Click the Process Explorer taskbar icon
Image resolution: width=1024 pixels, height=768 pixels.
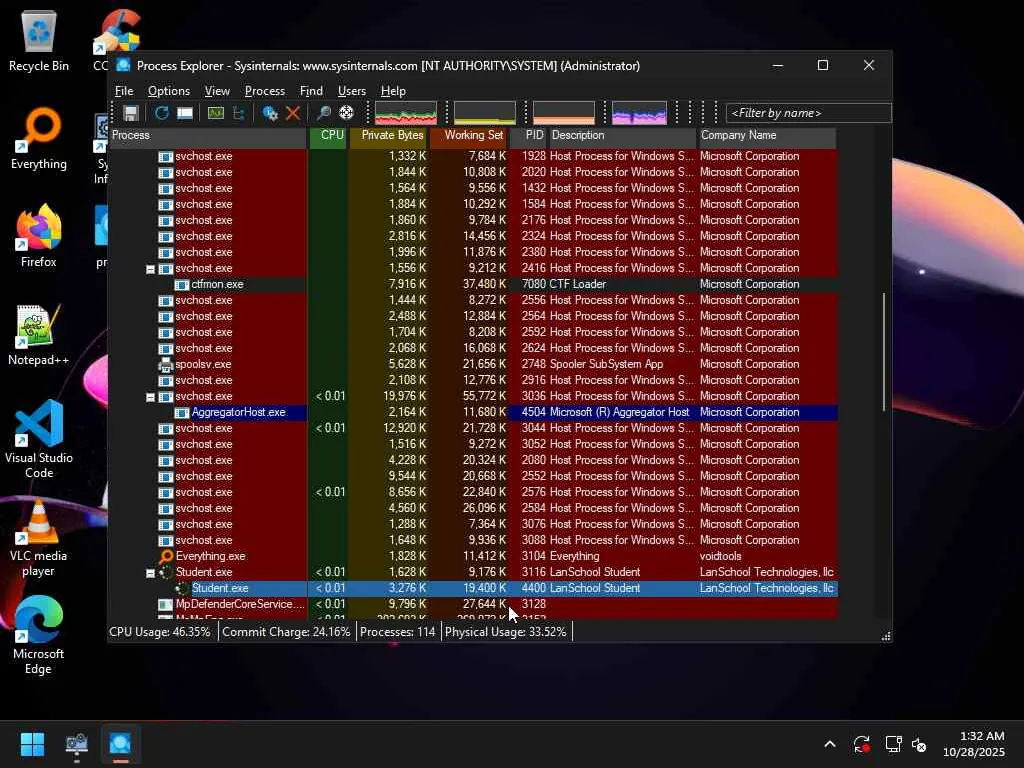[x=120, y=744]
